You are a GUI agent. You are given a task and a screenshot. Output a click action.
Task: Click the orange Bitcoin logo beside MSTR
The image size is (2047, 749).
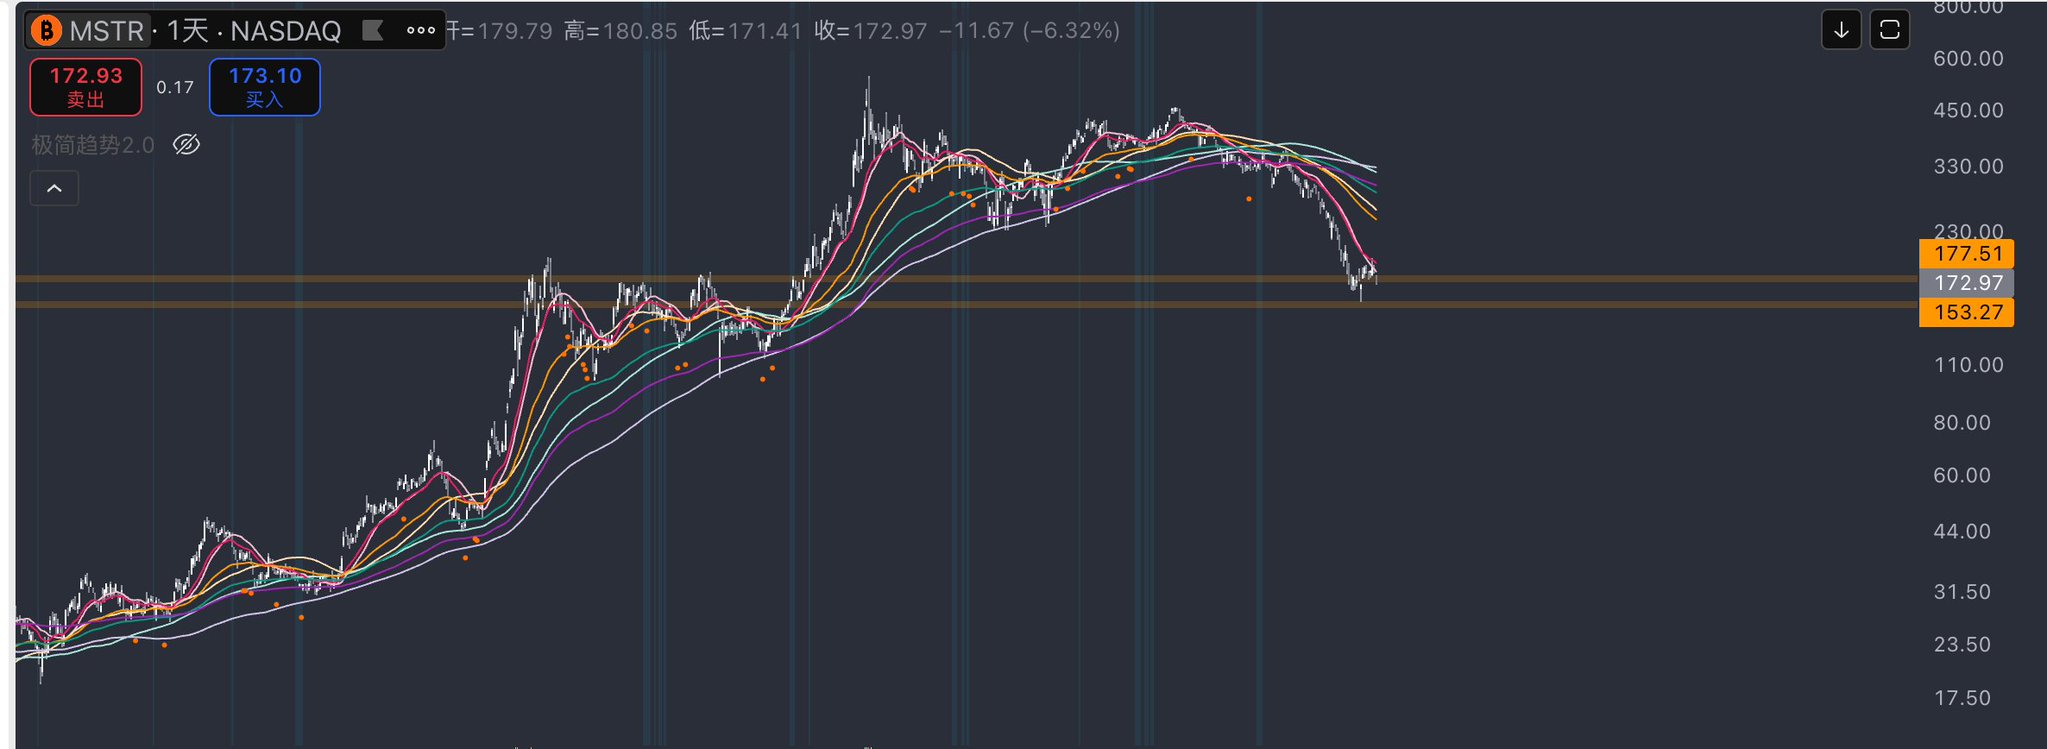tap(46, 31)
